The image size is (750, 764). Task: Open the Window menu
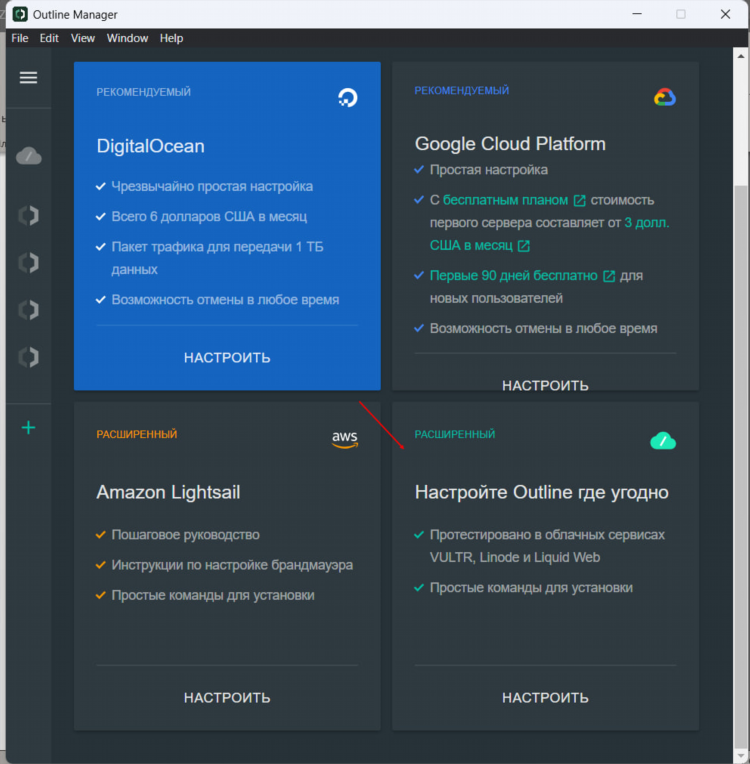point(127,38)
